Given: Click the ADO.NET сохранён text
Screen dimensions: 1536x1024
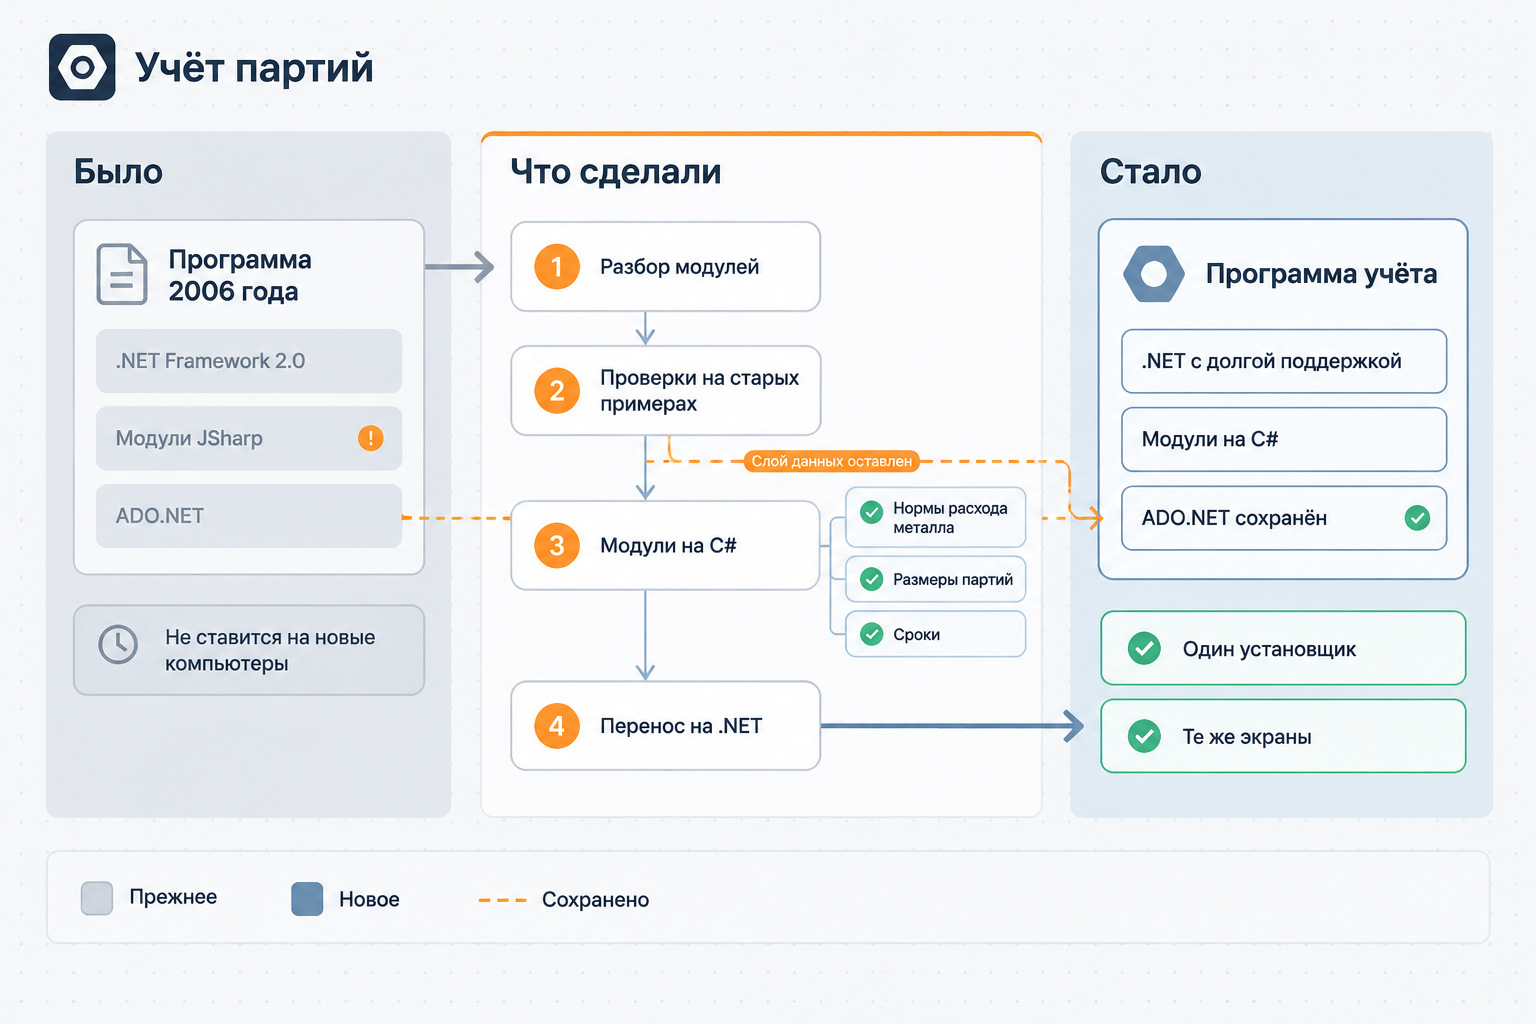Looking at the screenshot, I should tap(1234, 518).
